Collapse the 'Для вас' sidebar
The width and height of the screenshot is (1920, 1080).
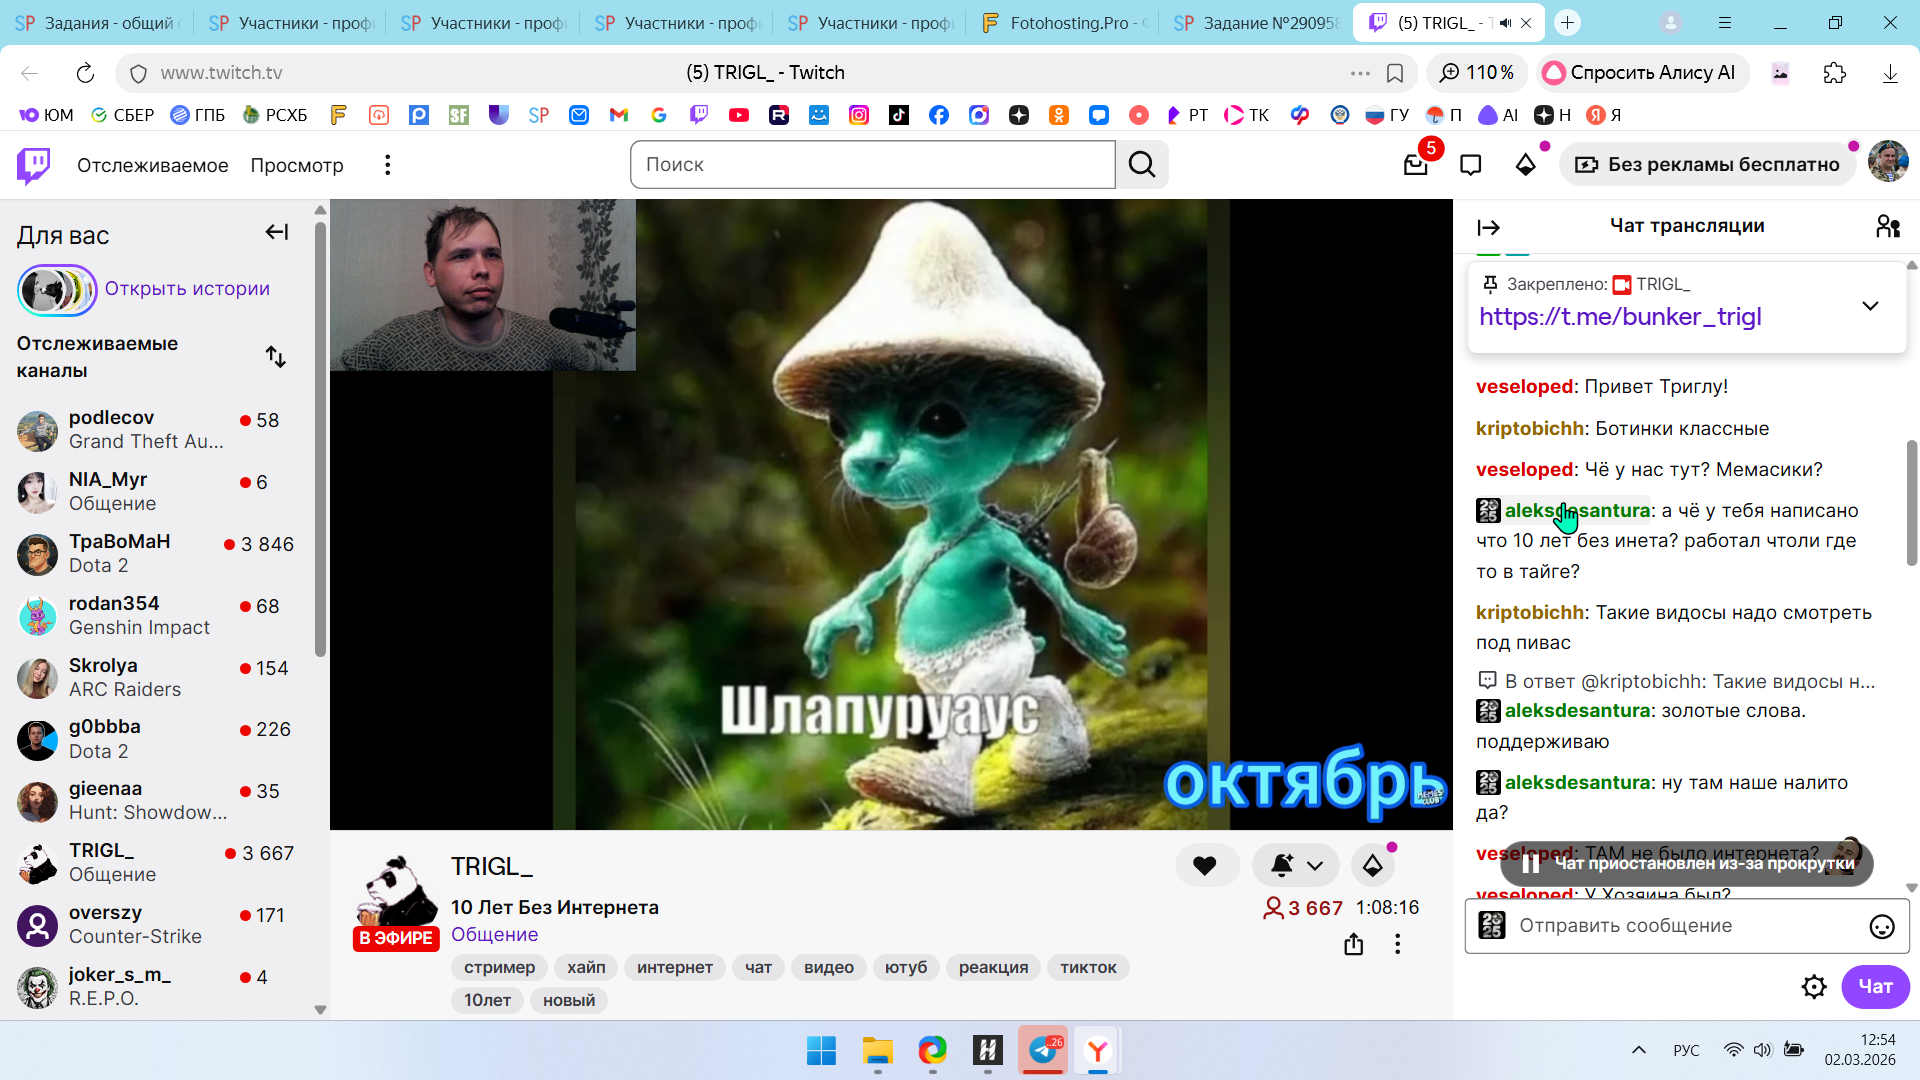277,233
